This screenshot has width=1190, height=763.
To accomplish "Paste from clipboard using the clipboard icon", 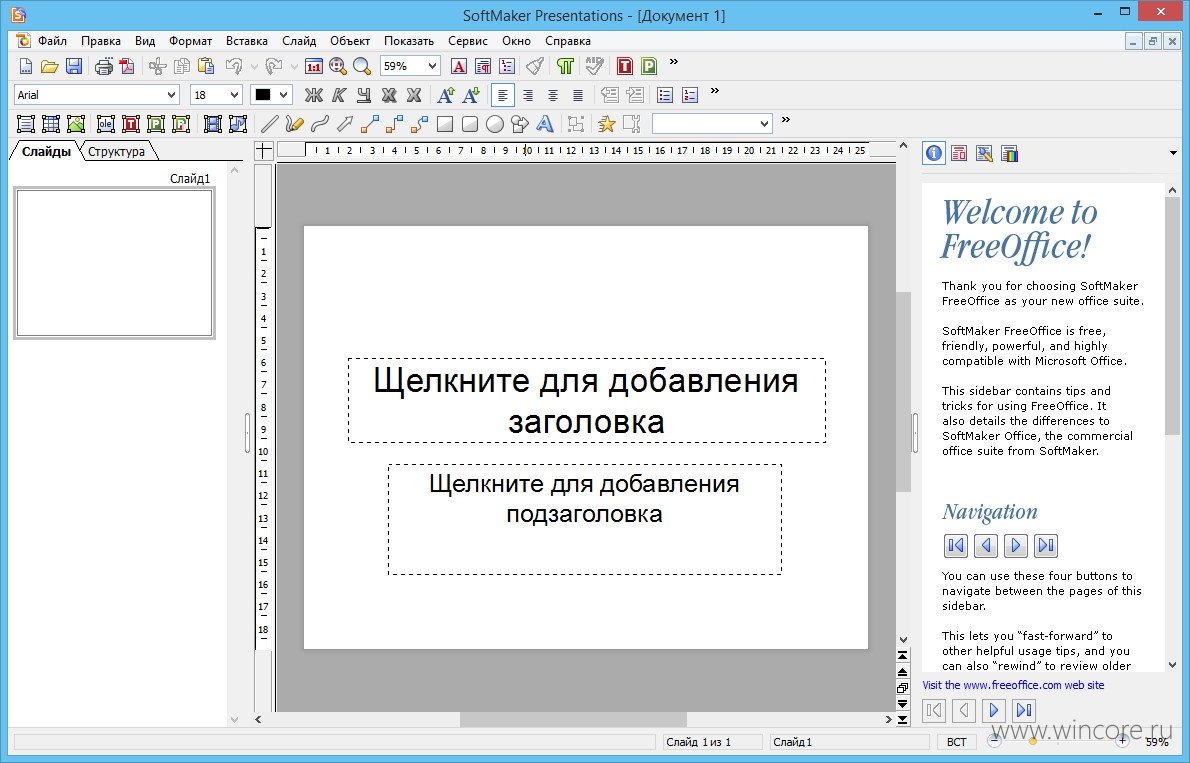I will click(x=205, y=67).
